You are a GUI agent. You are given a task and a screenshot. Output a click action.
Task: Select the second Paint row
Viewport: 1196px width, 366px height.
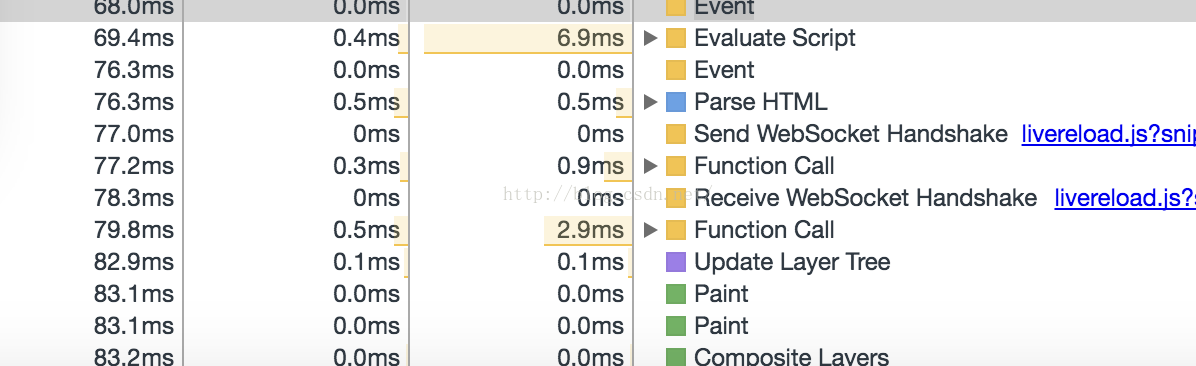[598, 326]
